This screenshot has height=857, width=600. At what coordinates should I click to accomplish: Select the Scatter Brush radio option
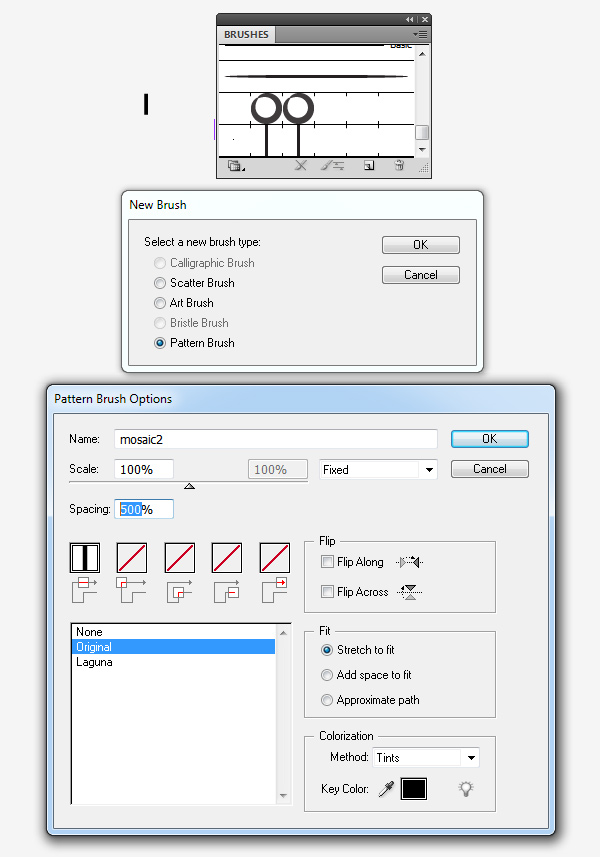(x=160, y=283)
